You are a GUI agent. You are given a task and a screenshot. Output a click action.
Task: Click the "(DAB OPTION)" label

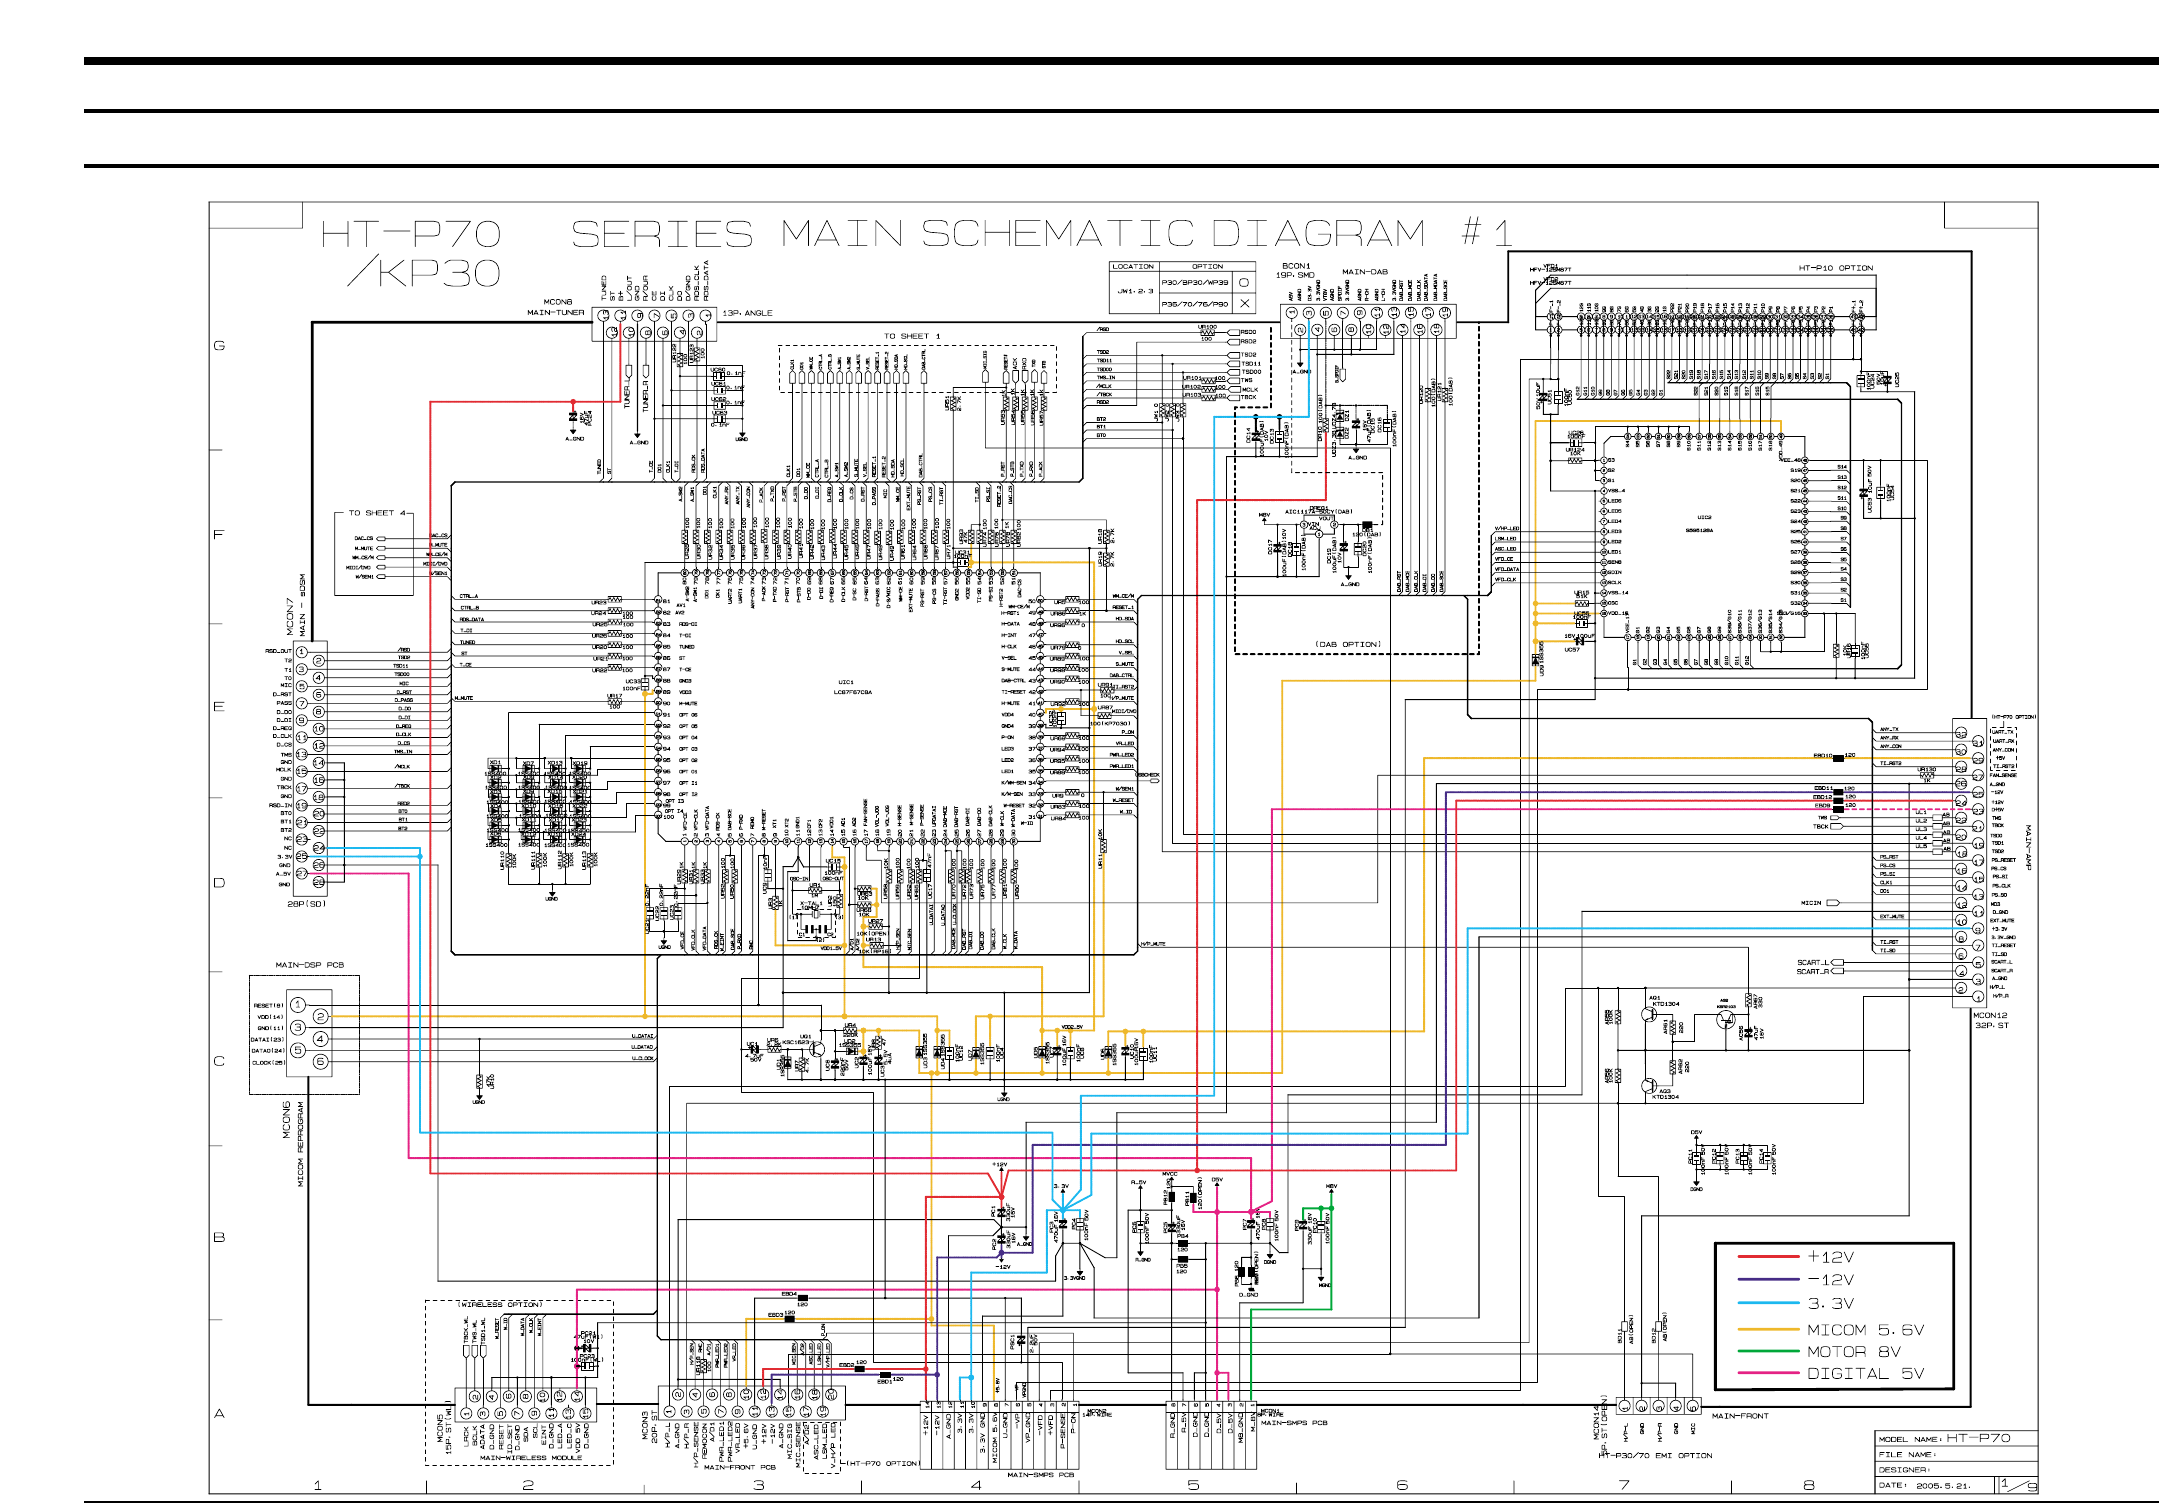click(x=1347, y=644)
